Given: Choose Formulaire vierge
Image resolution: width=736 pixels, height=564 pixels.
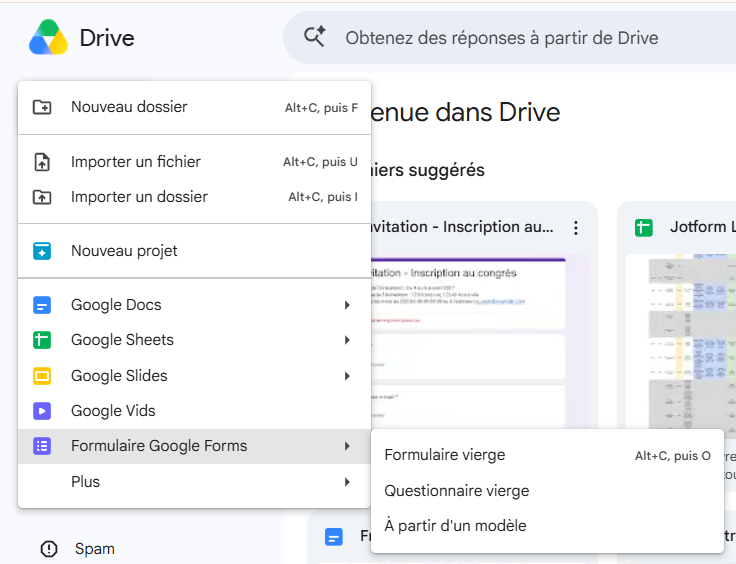Looking at the screenshot, I should click(547, 455).
